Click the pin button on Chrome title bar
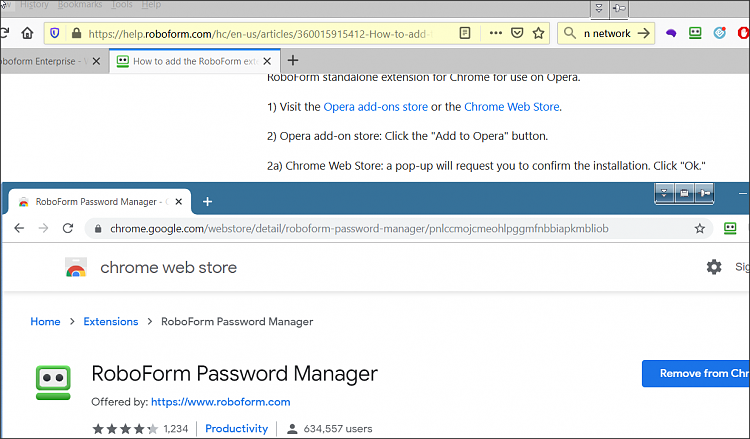750x439 pixels. click(x=704, y=193)
